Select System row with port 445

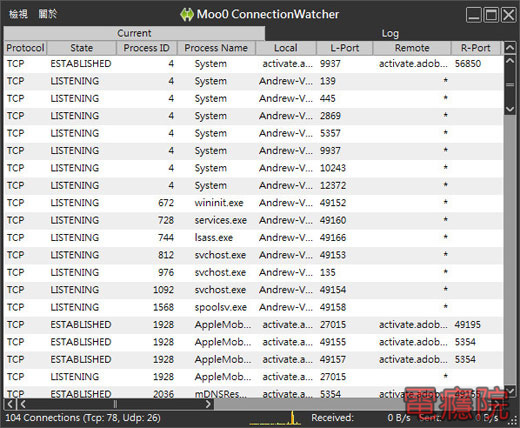pyautogui.click(x=254, y=99)
